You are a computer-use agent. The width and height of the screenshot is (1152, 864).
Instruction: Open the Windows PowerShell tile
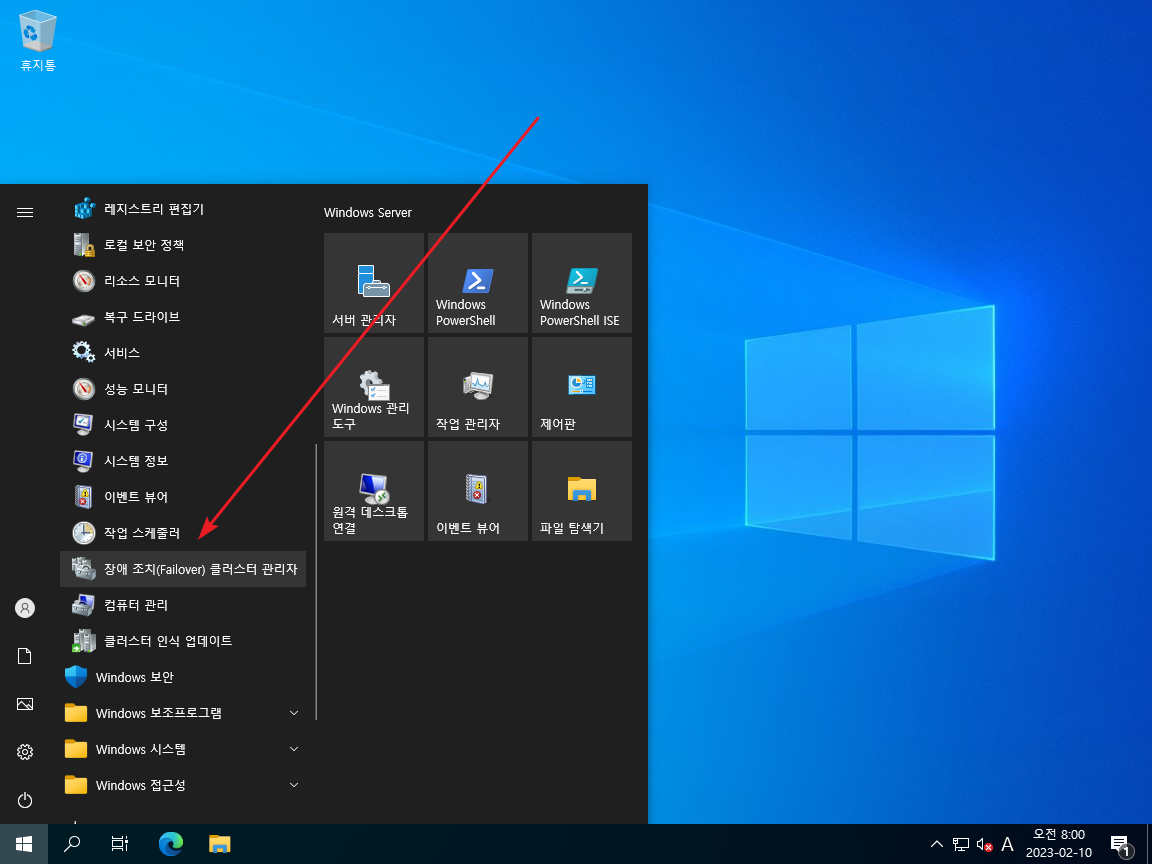click(x=478, y=283)
